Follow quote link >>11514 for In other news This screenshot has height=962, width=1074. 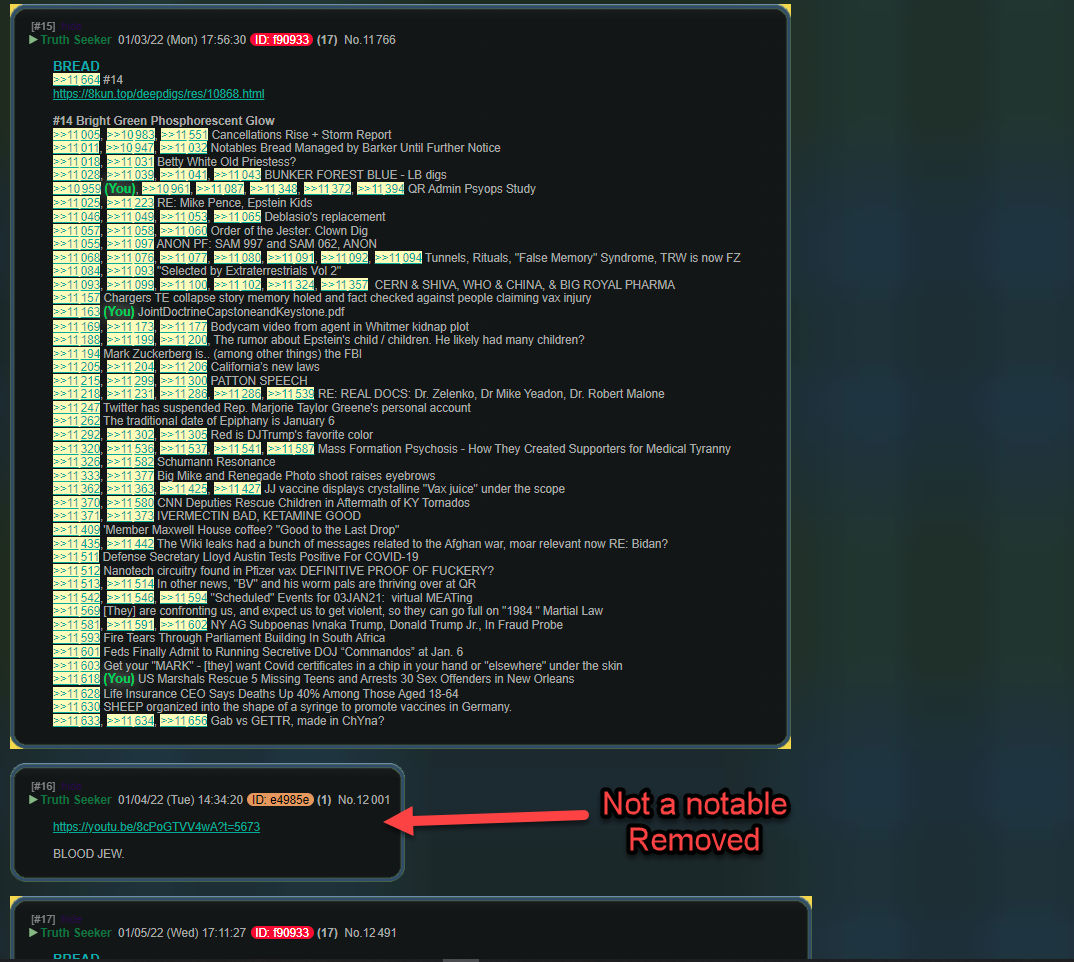(130, 584)
